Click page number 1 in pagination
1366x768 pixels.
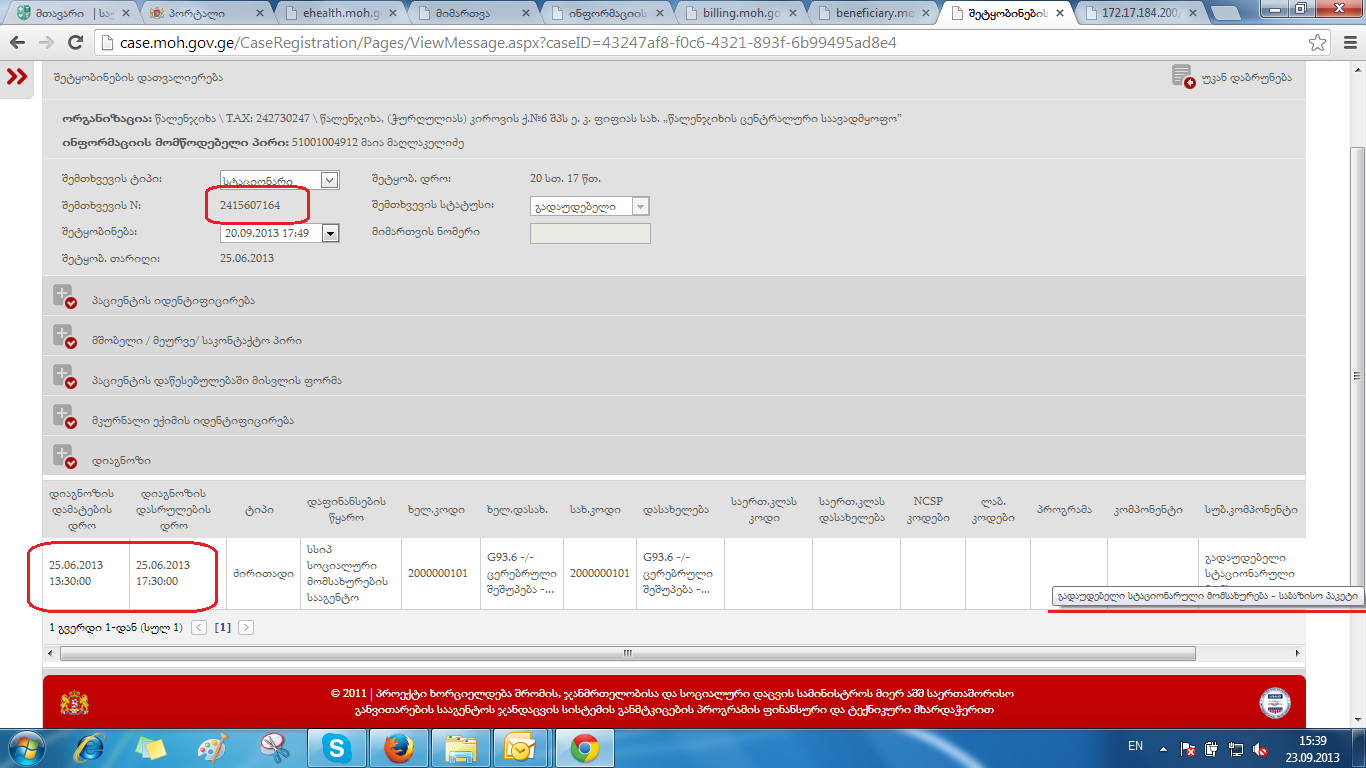click(x=223, y=628)
